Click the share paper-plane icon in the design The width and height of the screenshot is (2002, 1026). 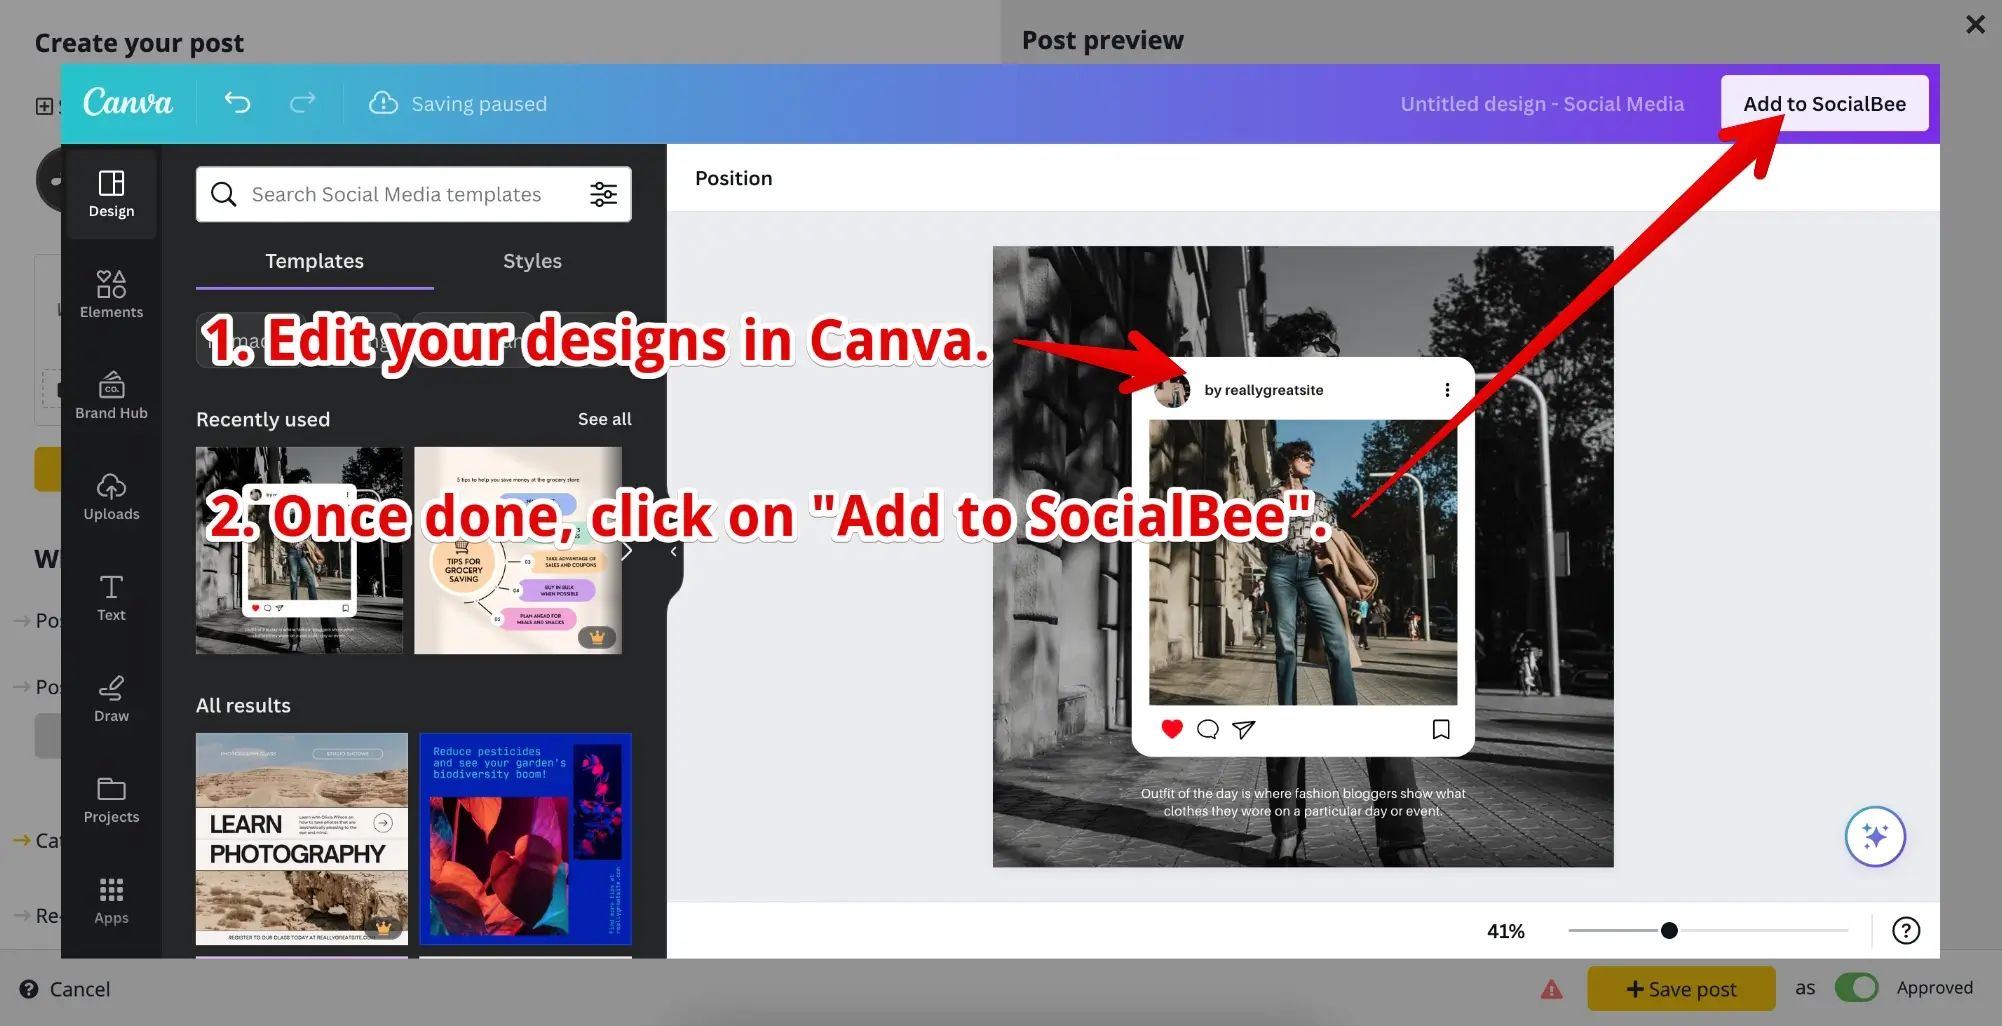(1243, 729)
